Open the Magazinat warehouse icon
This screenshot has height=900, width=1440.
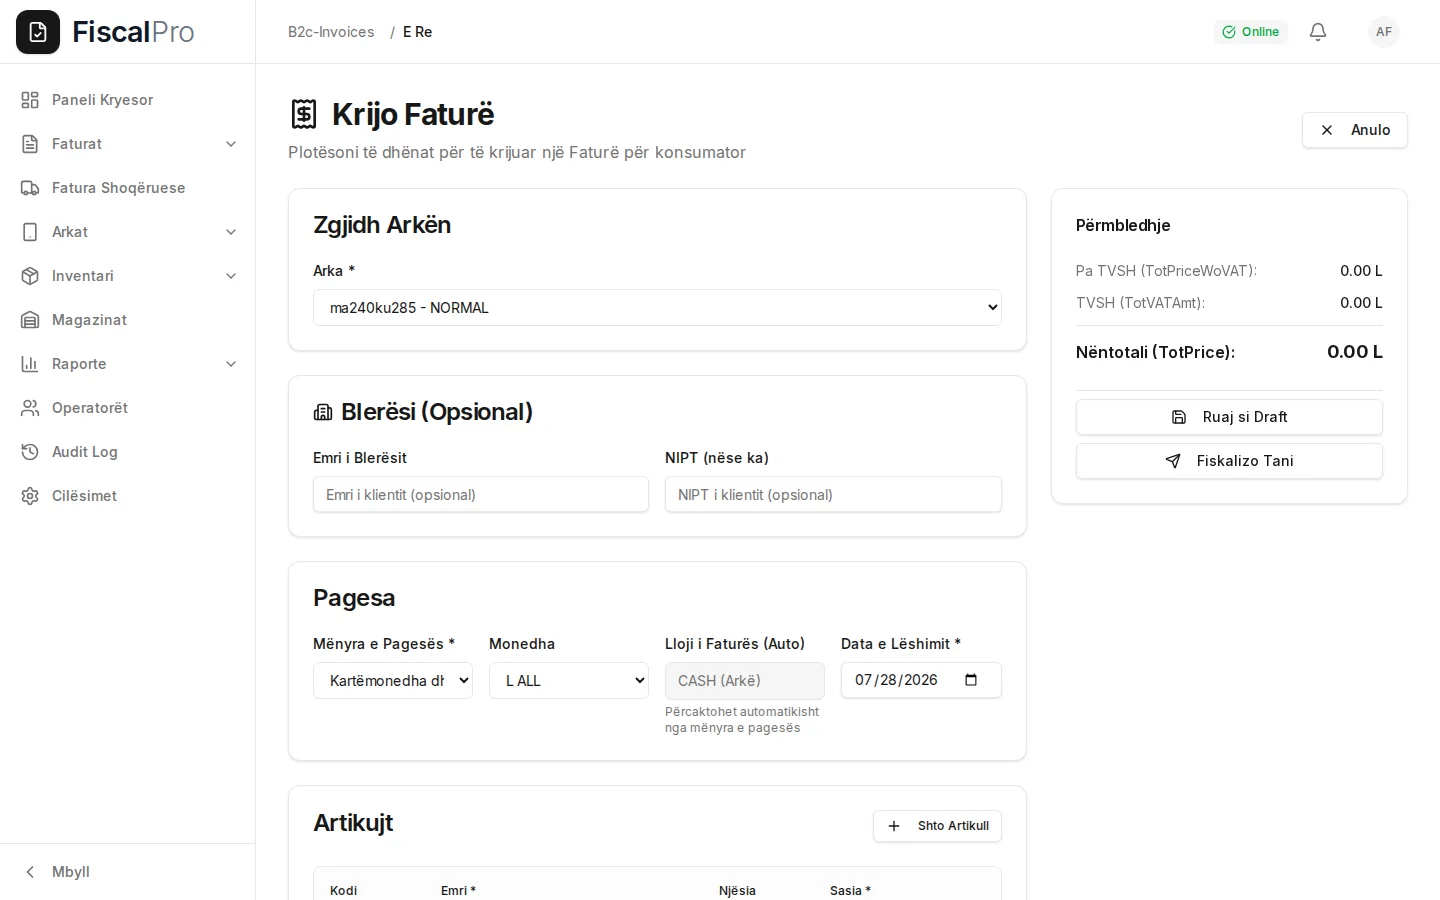[30, 320]
